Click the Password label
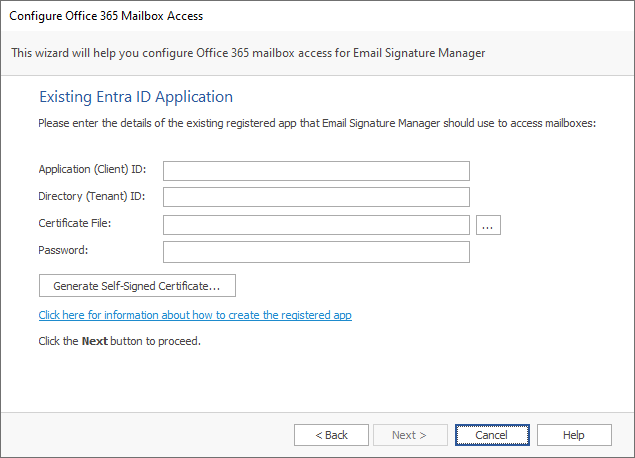Image resolution: width=635 pixels, height=458 pixels. pos(63,250)
